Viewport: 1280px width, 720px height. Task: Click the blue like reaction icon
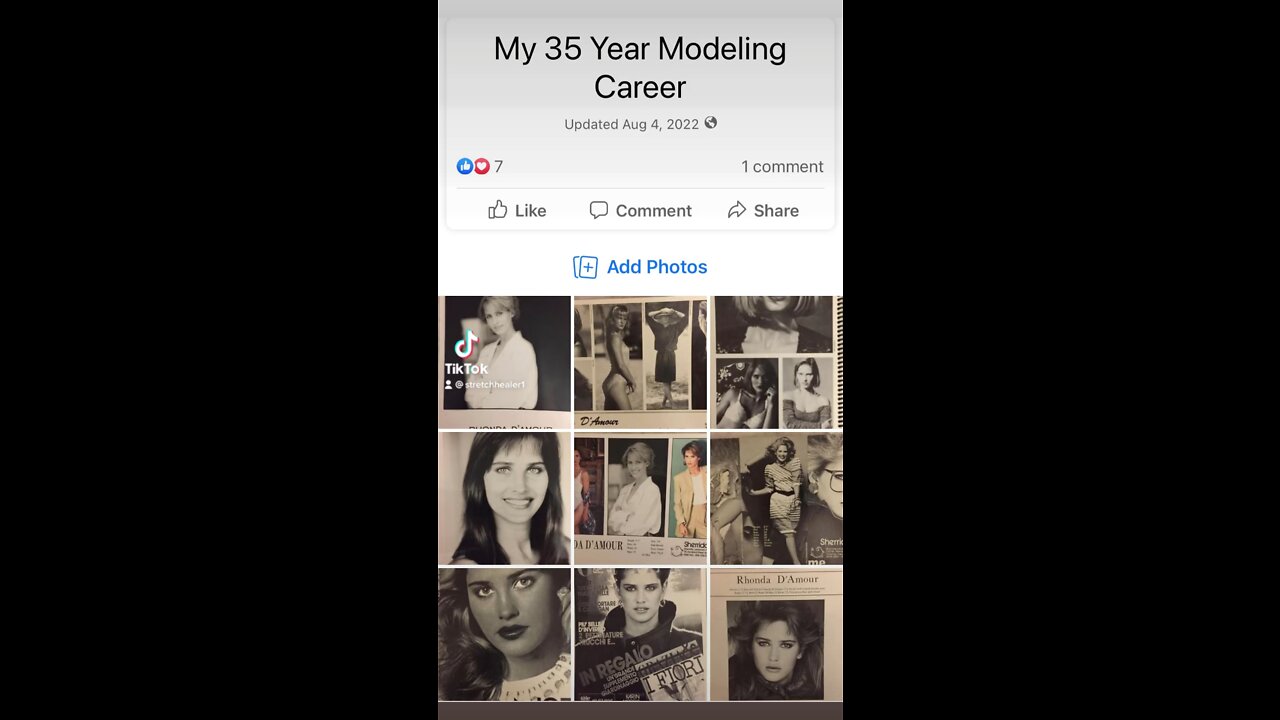pos(465,166)
